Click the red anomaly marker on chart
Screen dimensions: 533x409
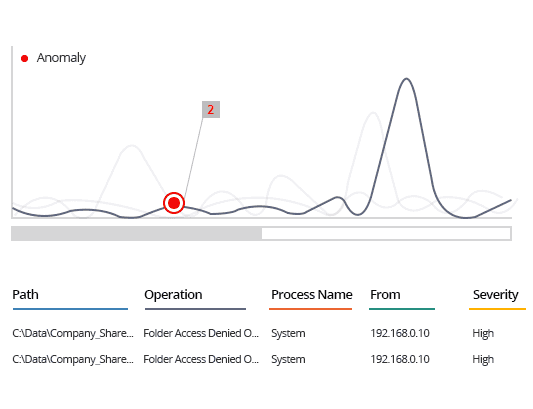pyautogui.click(x=174, y=203)
